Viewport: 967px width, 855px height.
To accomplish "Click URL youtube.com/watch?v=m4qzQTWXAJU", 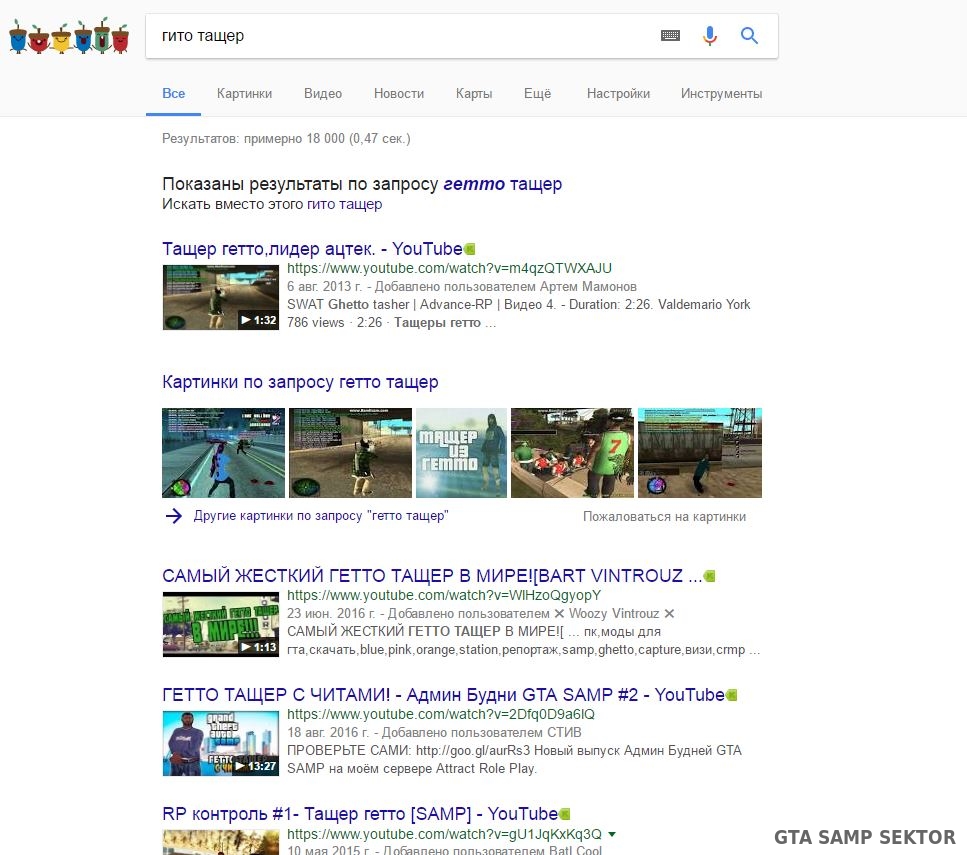I will [449, 268].
